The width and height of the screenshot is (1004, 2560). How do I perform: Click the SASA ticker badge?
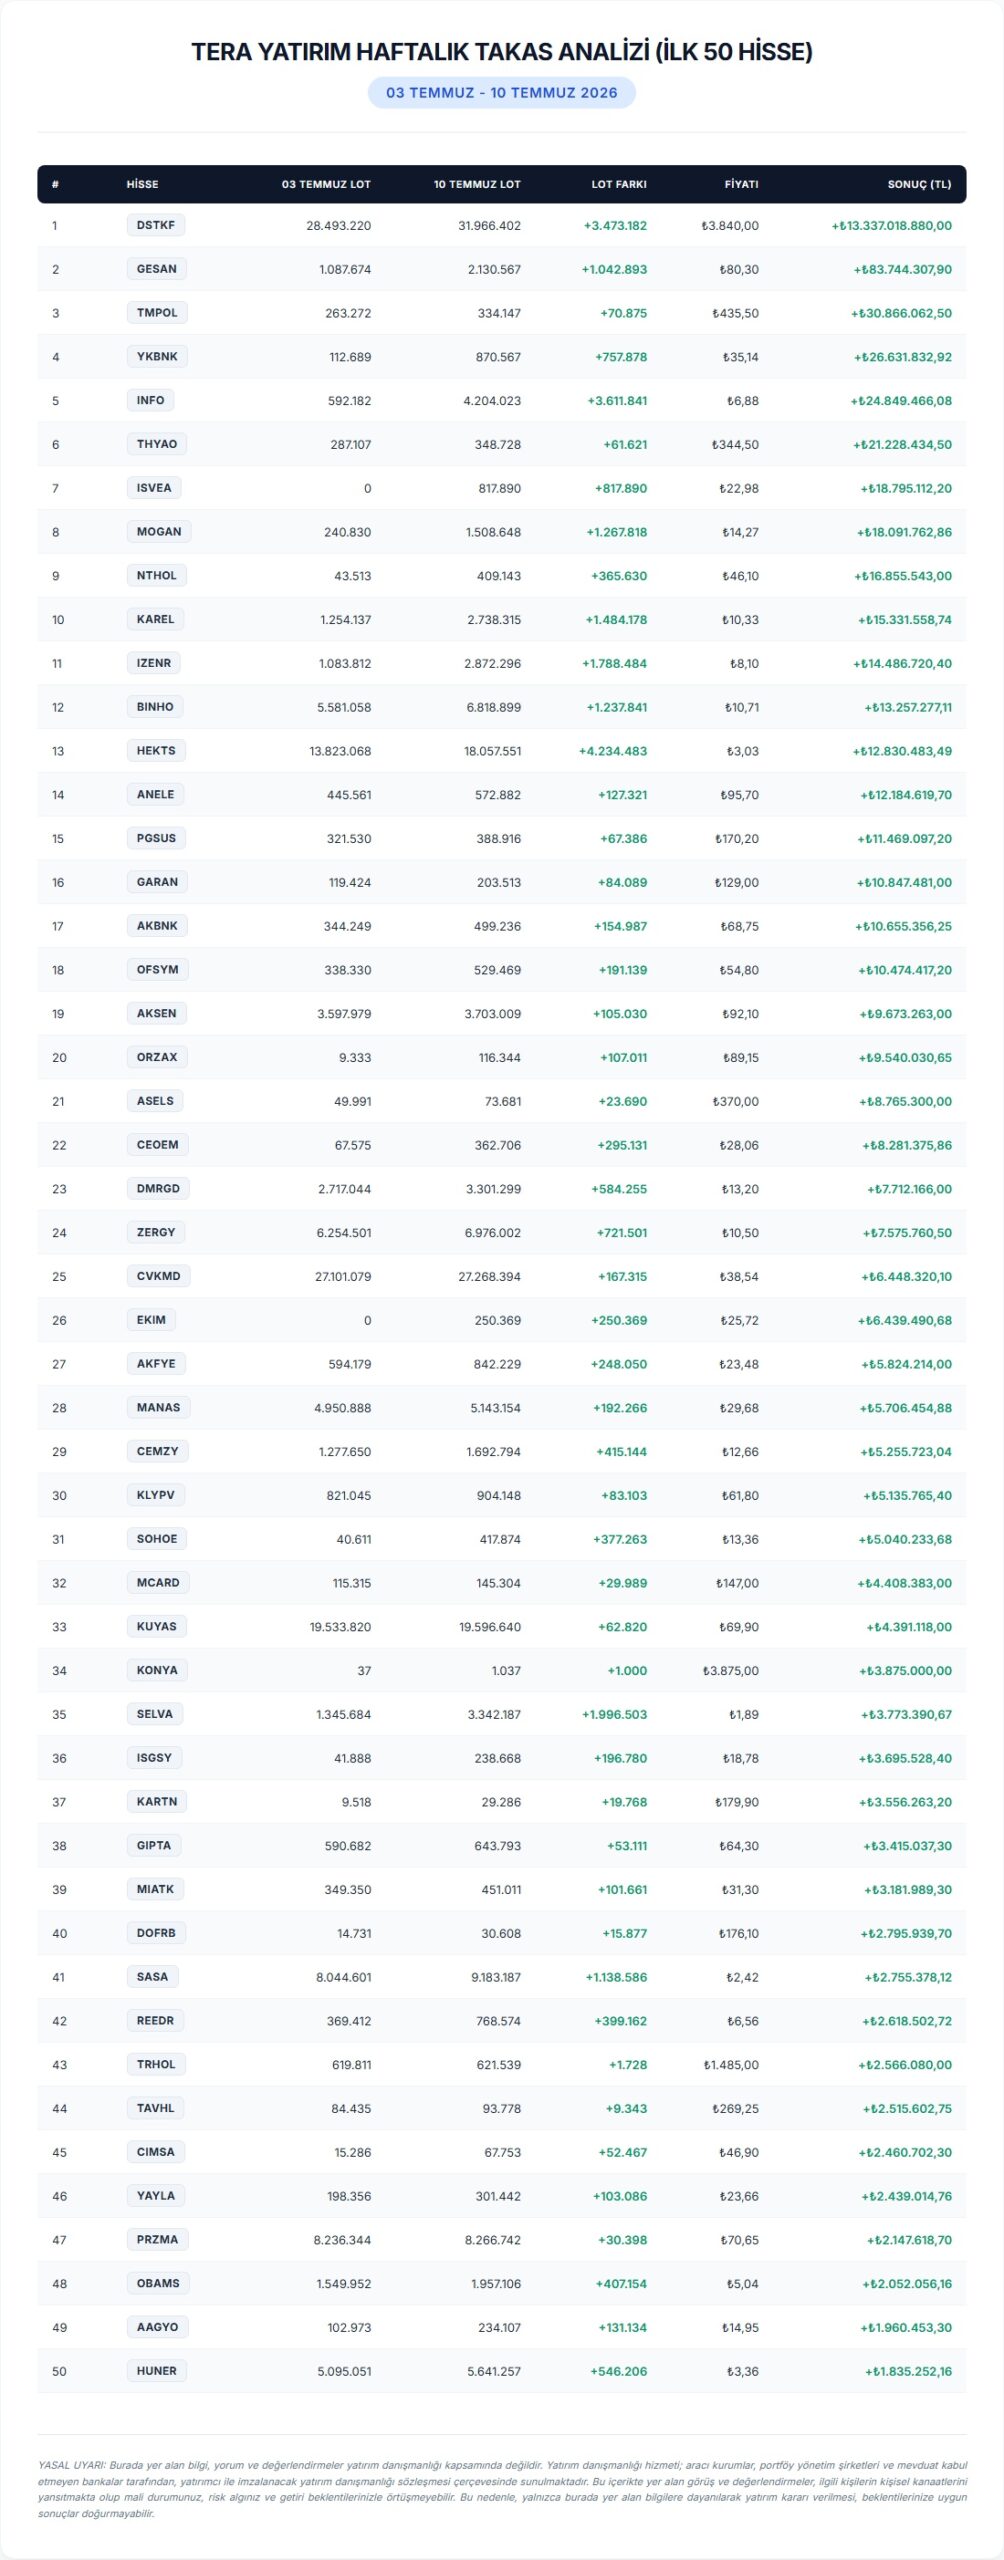click(x=152, y=1976)
